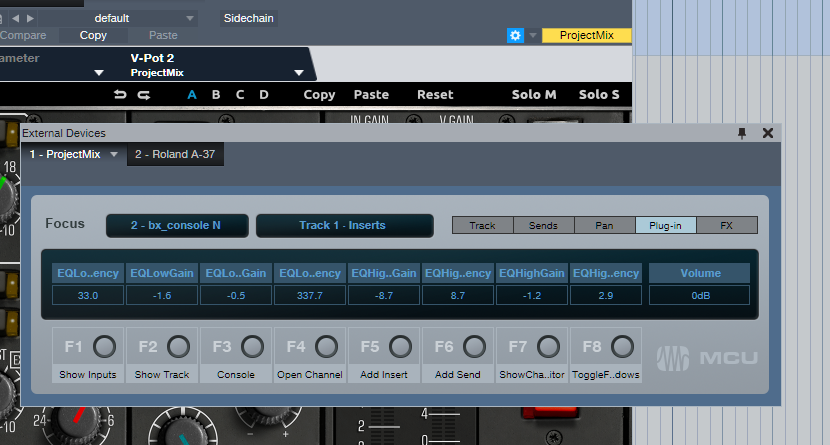830x445 pixels.
Task: Toggle the Compare button
Action: point(23,35)
